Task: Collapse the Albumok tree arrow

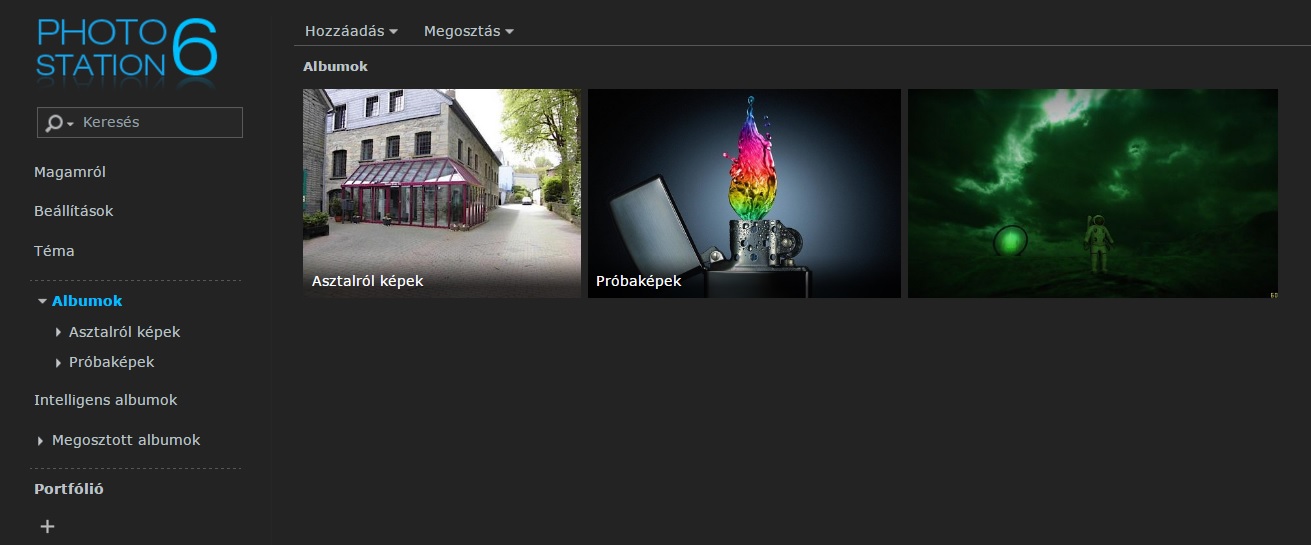Action: [x=42, y=301]
